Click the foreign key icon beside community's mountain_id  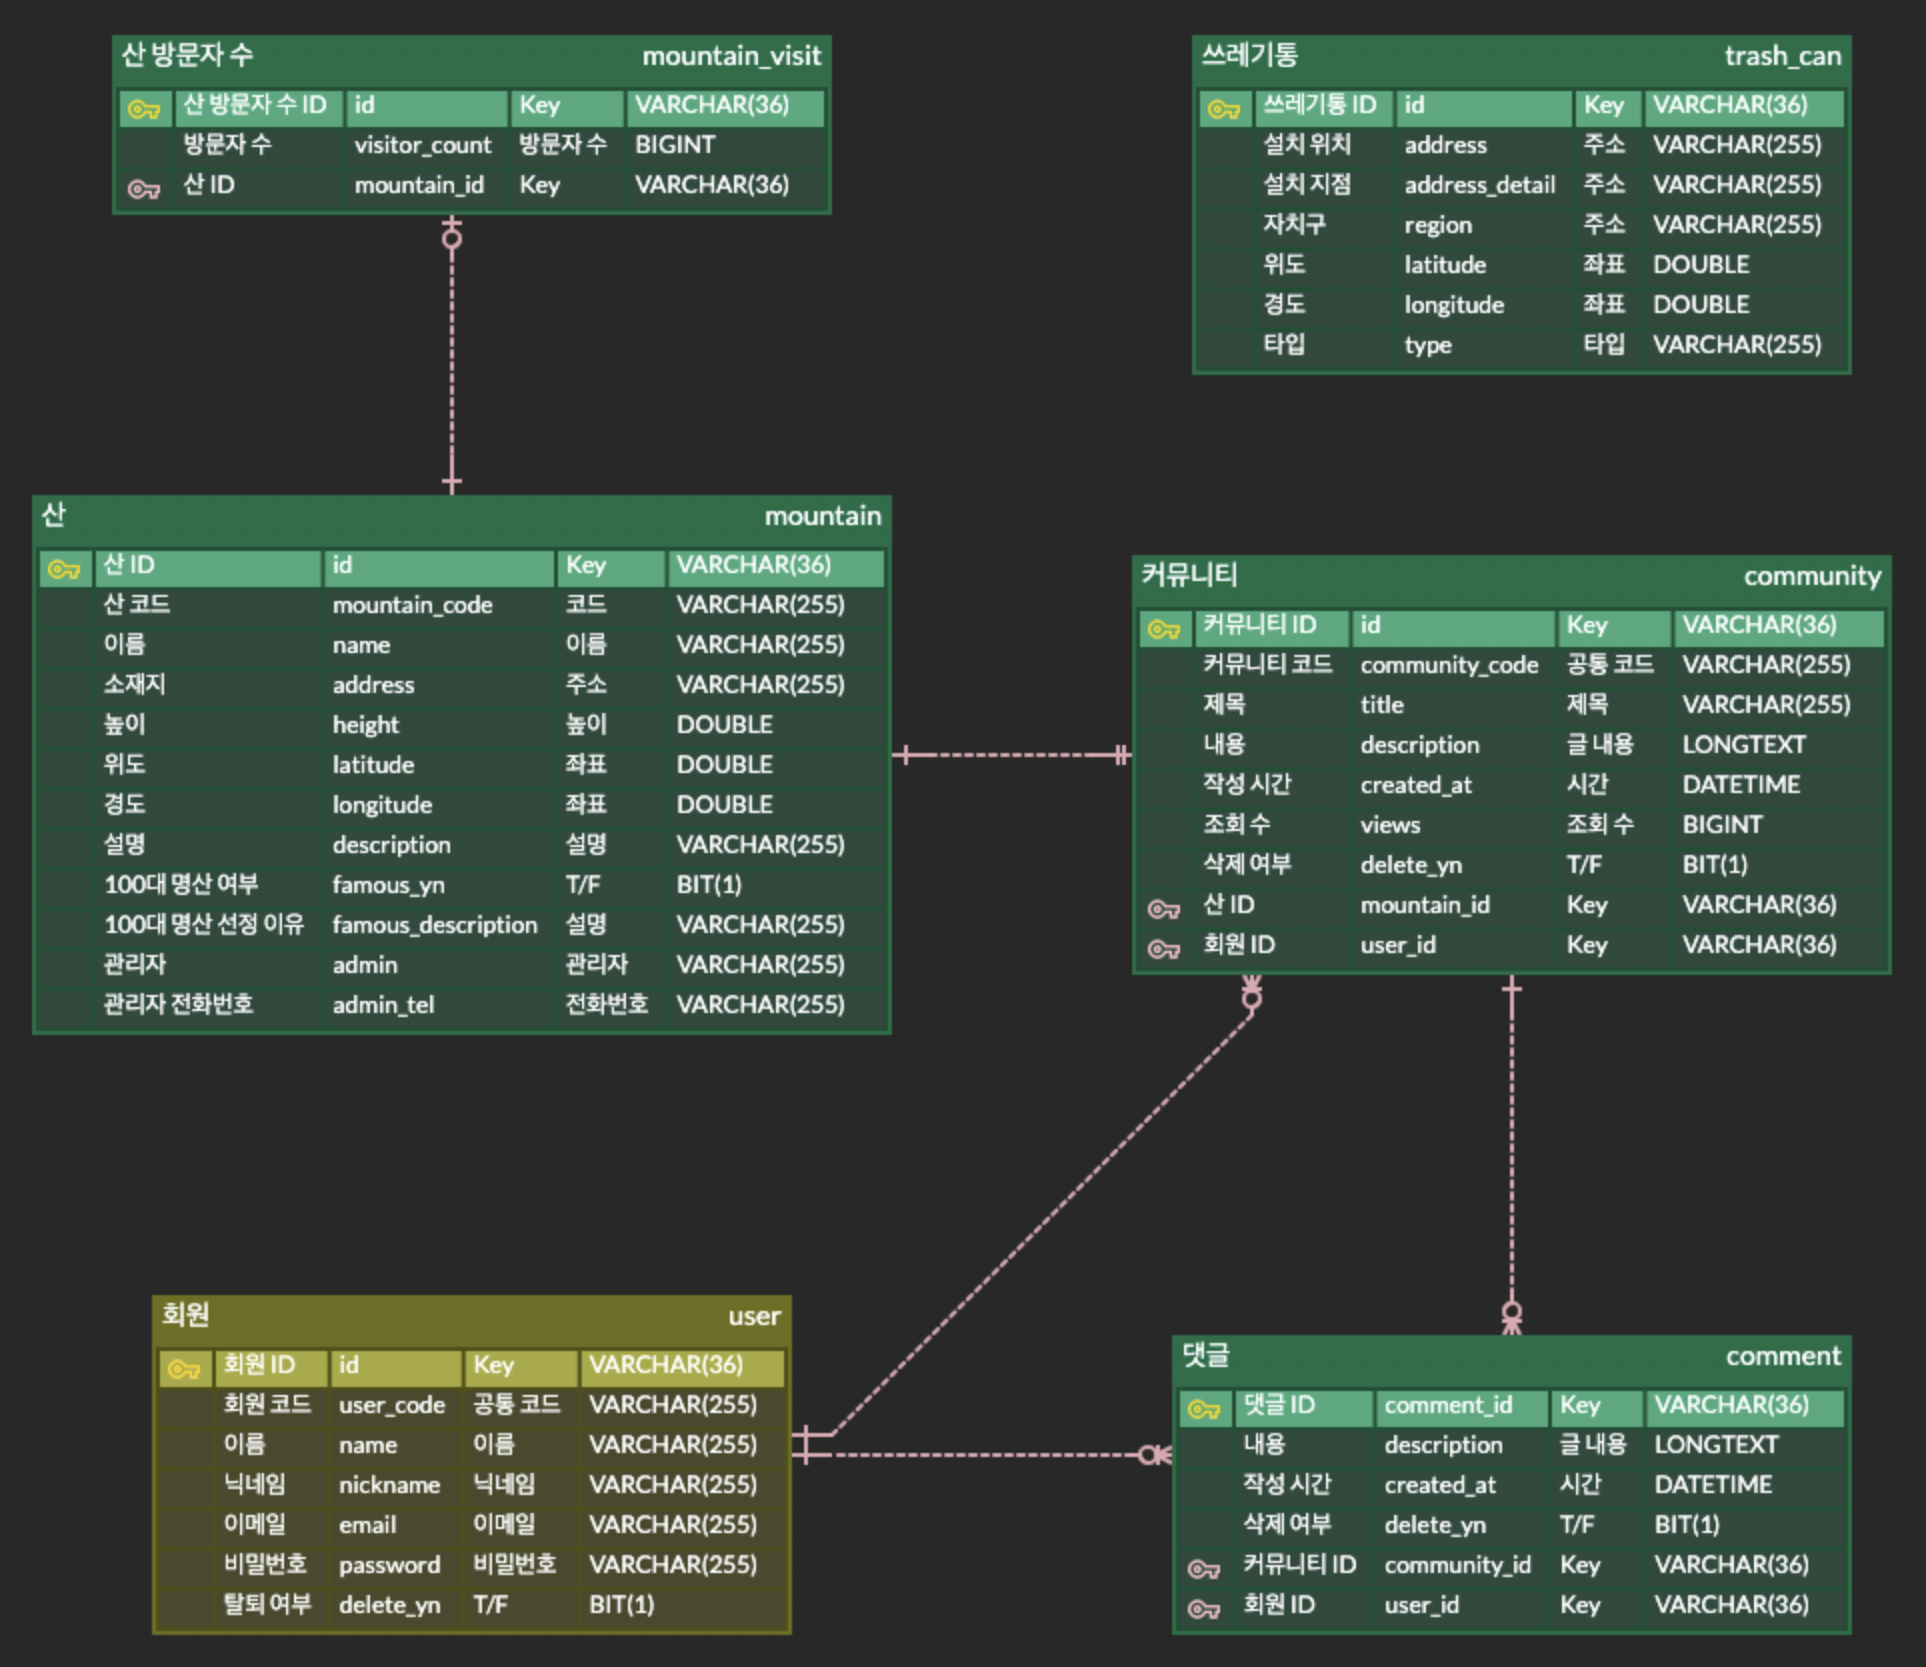(1163, 908)
